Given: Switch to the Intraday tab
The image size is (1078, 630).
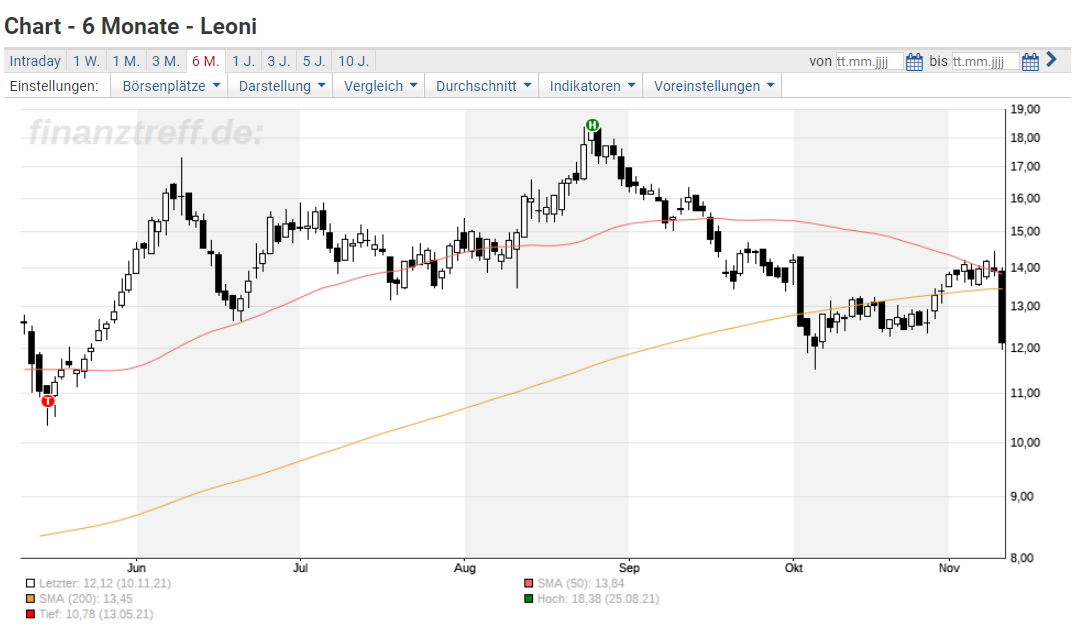Looking at the screenshot, I should [x=35, y=61].
